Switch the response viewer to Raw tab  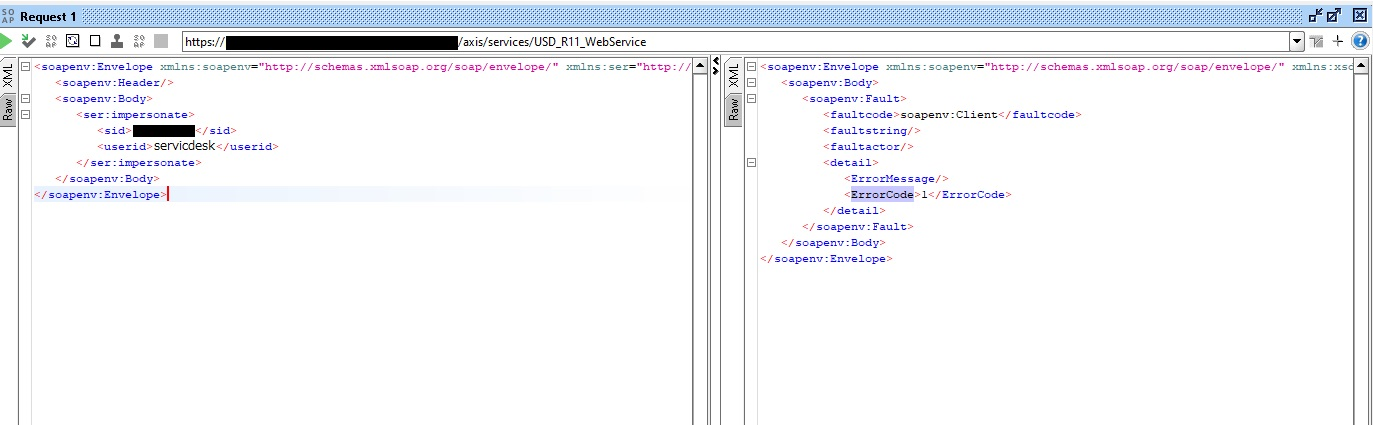coord(734,109)
